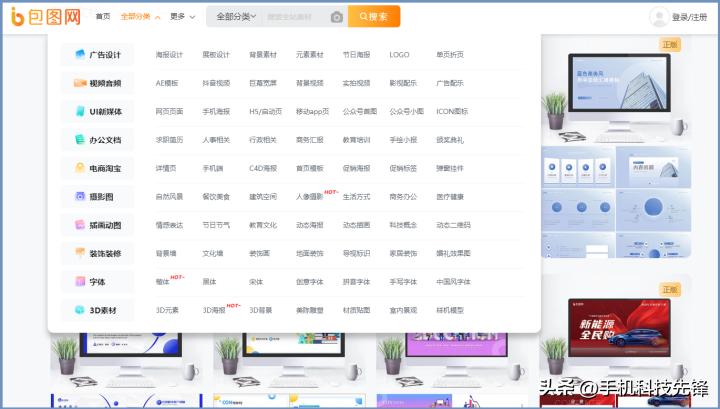Click the 装饰装修 category icon
Viewport: 720px width, 409px height.
80,253
